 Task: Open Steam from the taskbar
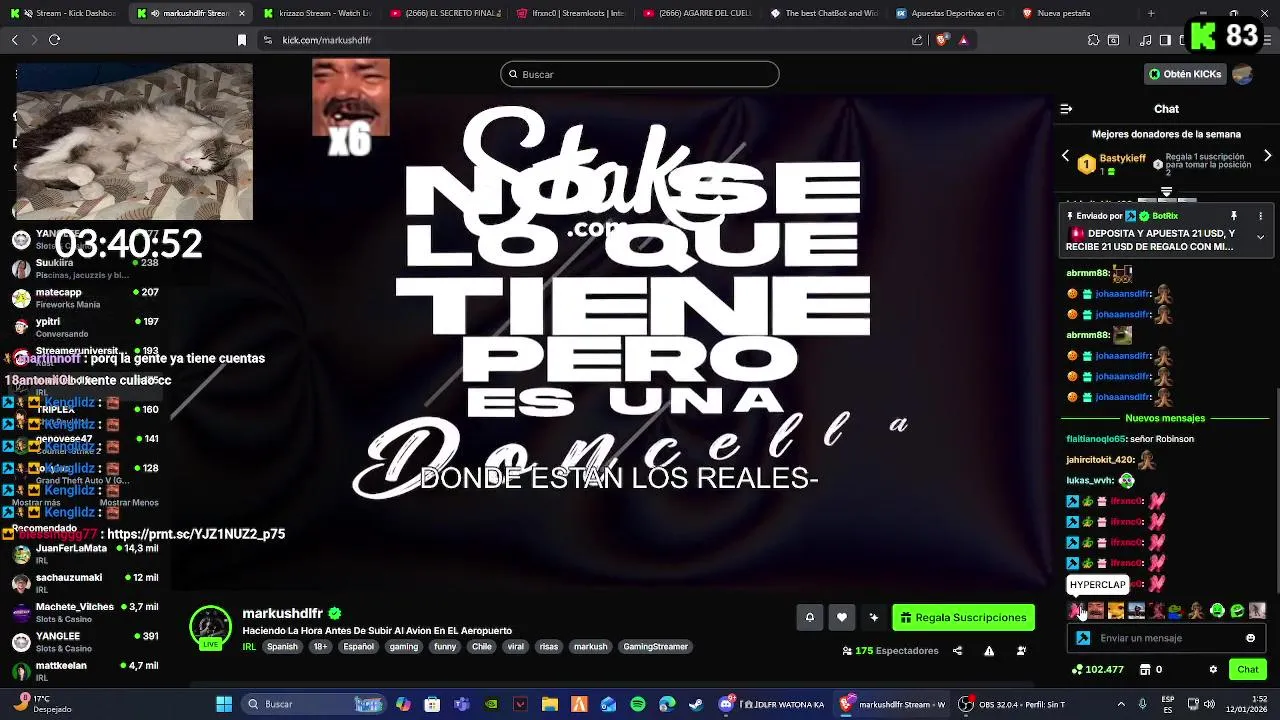pyautogui.click(x=696, y=704)
